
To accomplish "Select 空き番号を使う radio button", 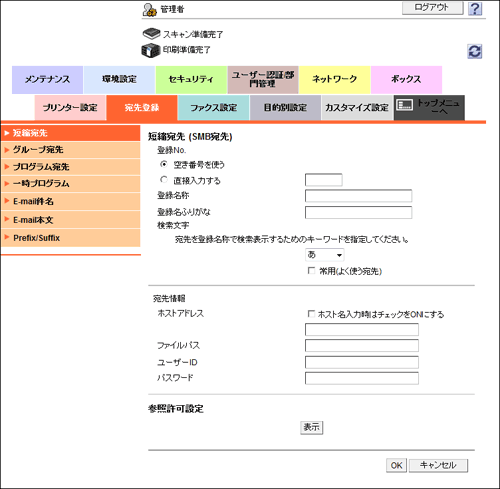I will pos(164,164).
